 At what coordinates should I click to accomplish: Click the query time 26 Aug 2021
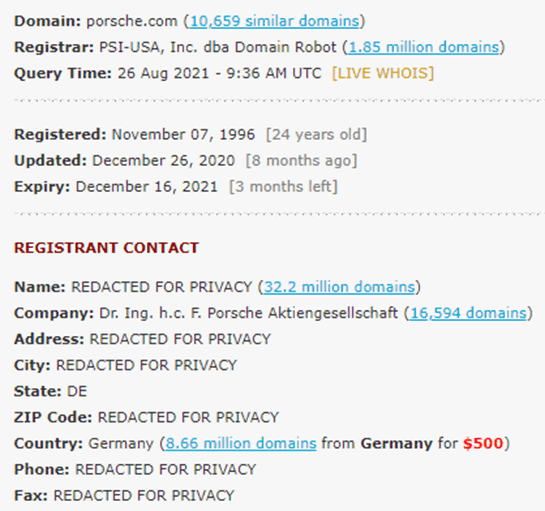coord(164,73)
